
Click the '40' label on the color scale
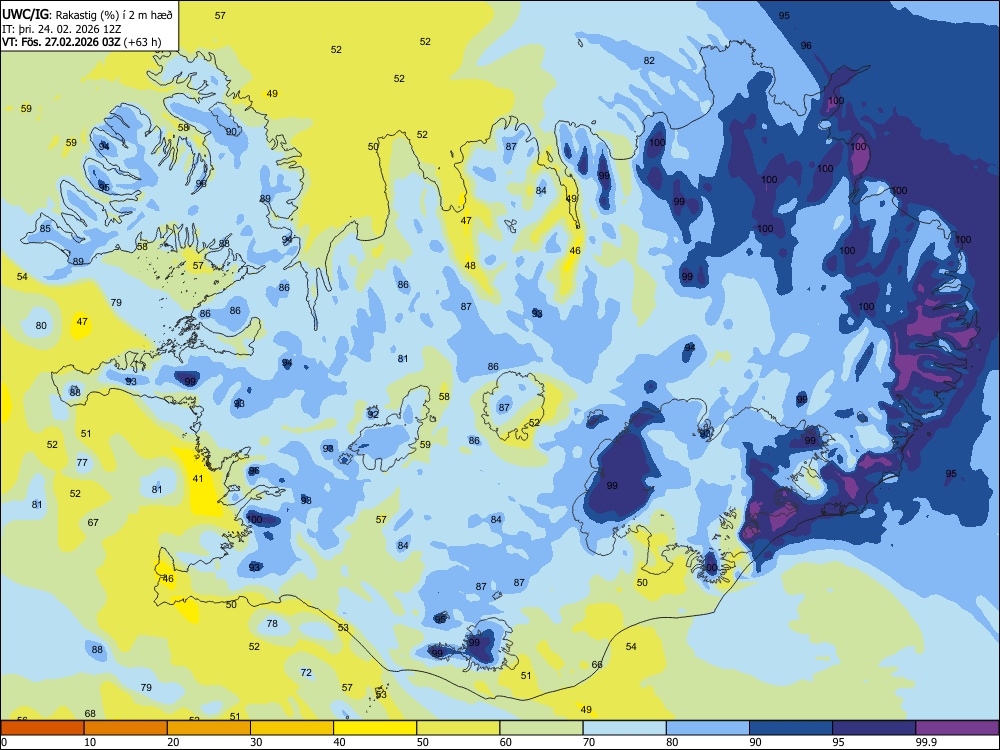pos(339,742)
